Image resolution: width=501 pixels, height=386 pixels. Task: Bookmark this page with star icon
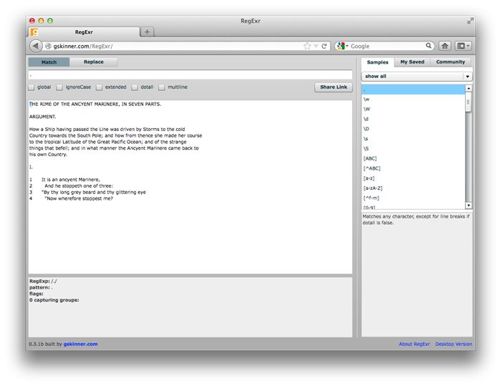(x=307, y=46)
